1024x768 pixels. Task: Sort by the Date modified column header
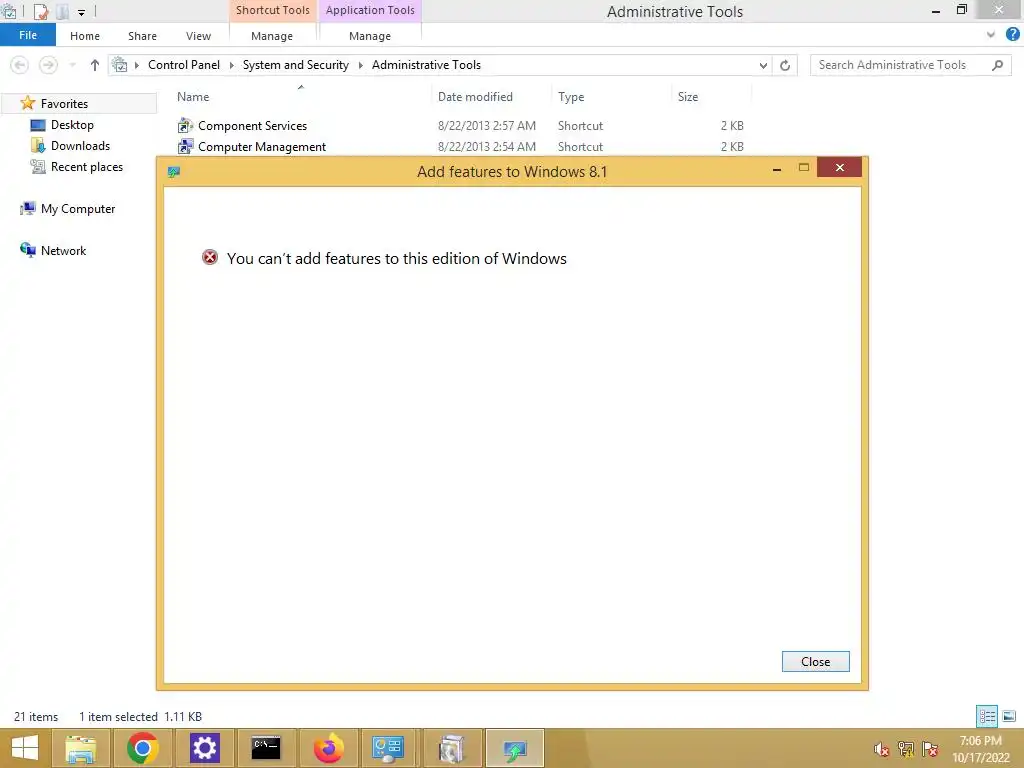coord(492,97)
